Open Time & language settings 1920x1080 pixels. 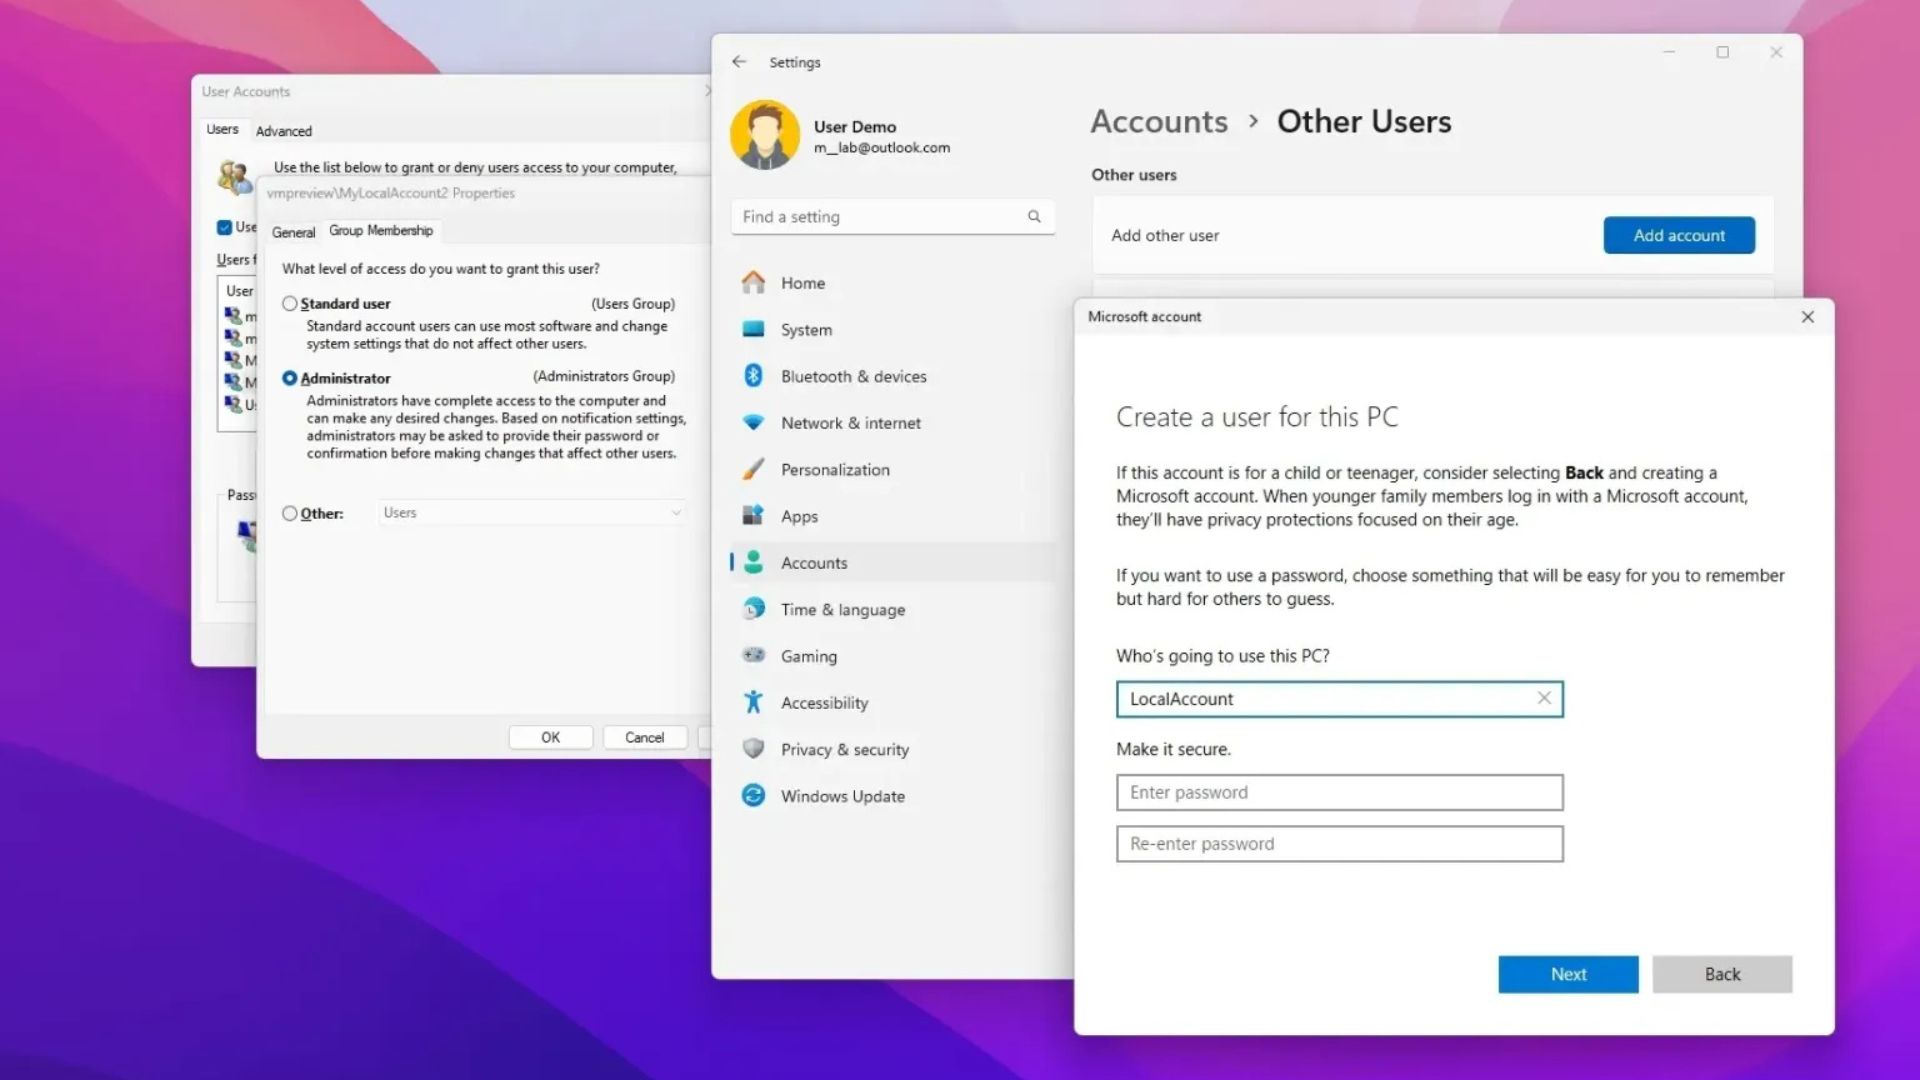pyautogui.click(x=843, y=609)
